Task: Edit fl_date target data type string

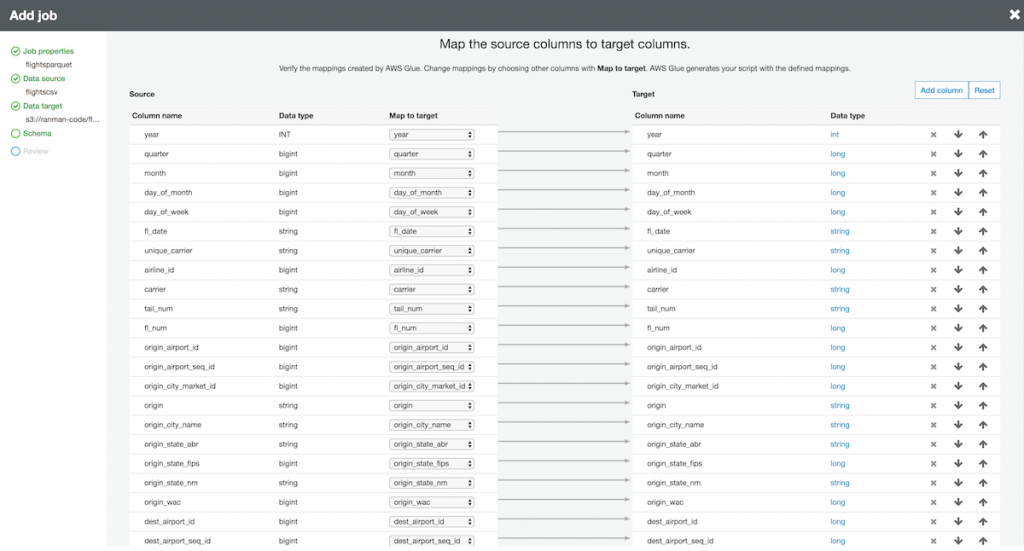Action: 839,231
